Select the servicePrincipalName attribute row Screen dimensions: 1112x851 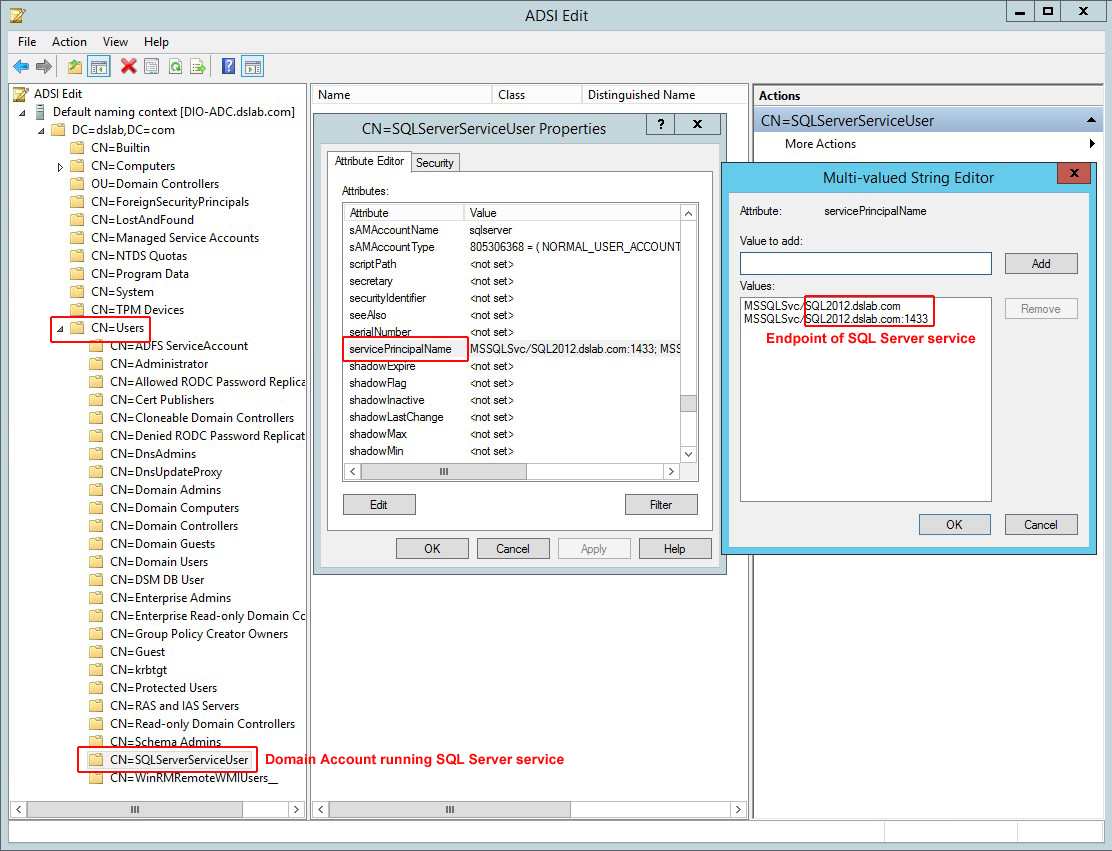click(x=400, y=349)
